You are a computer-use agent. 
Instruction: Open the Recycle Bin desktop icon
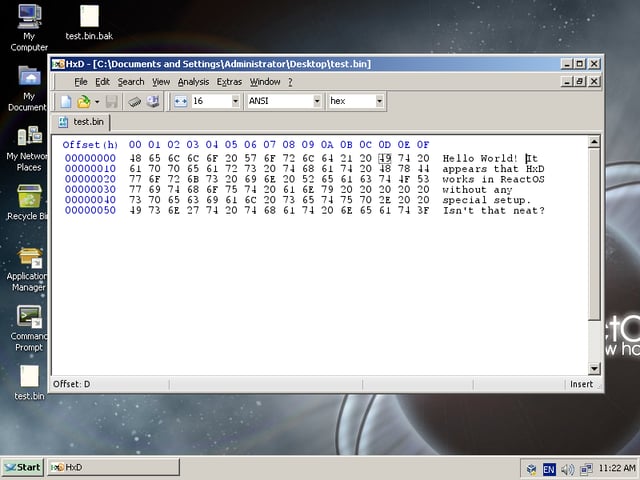pos(27,202)
